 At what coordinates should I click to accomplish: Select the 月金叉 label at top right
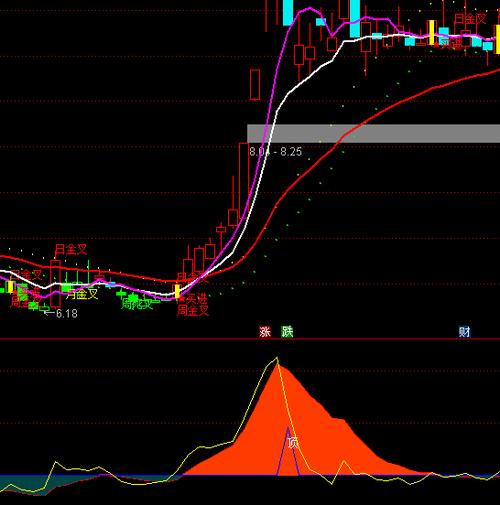coord(470,19)
